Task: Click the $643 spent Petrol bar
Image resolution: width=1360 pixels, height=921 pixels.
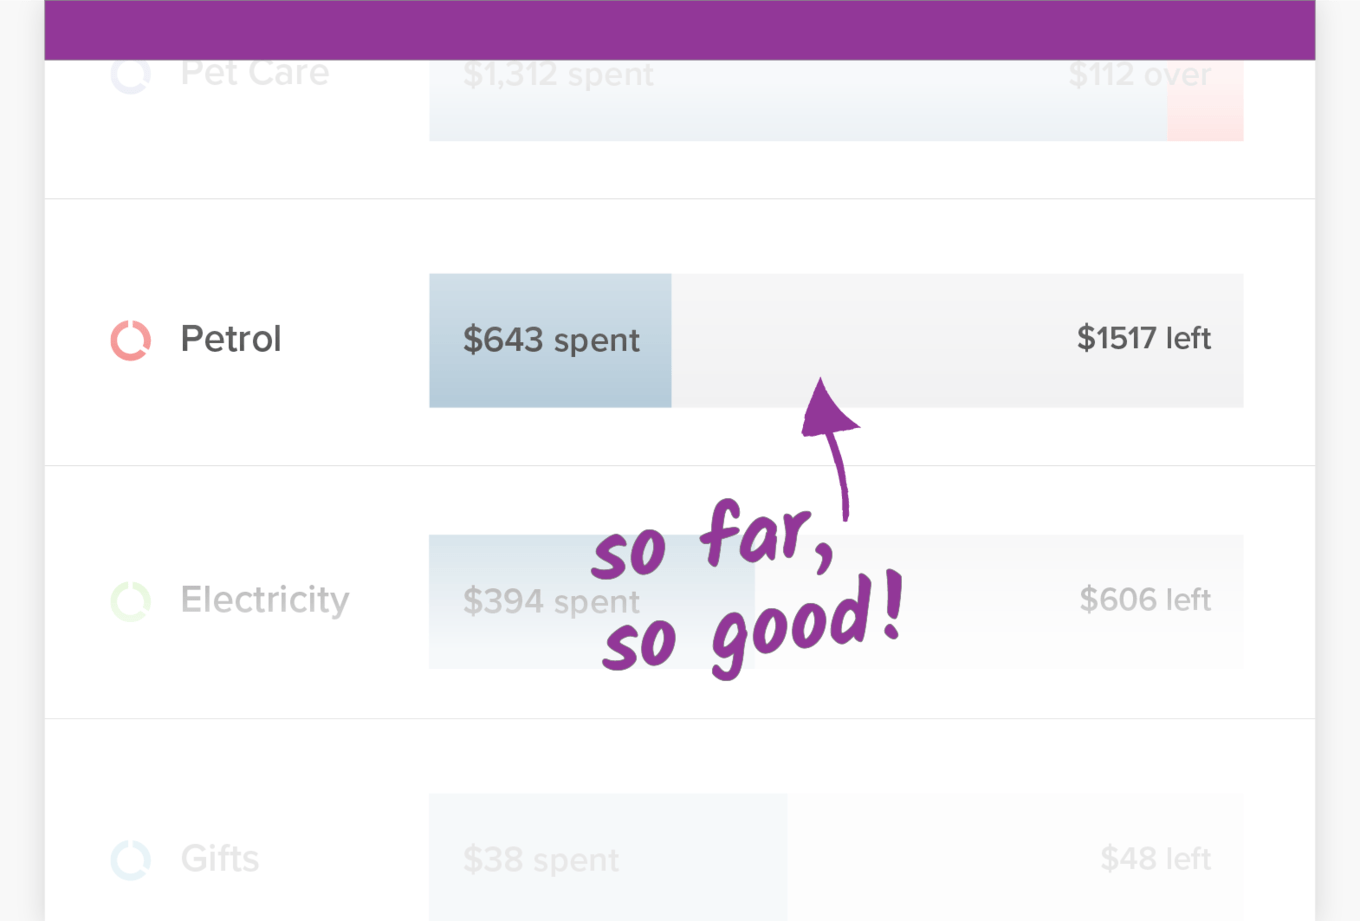Action: pyautogui.click(x=550, y=340)
